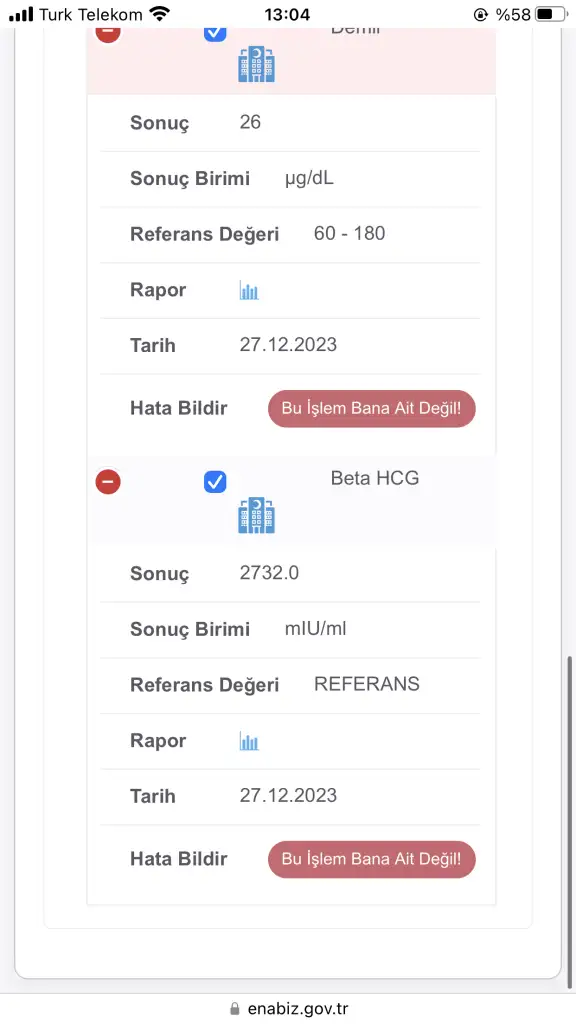Image resolution: width=576 pixels, height=1024 pixels.
Task: Tap the enabiz.gov.tr address bar
Action: (288, 1009)
